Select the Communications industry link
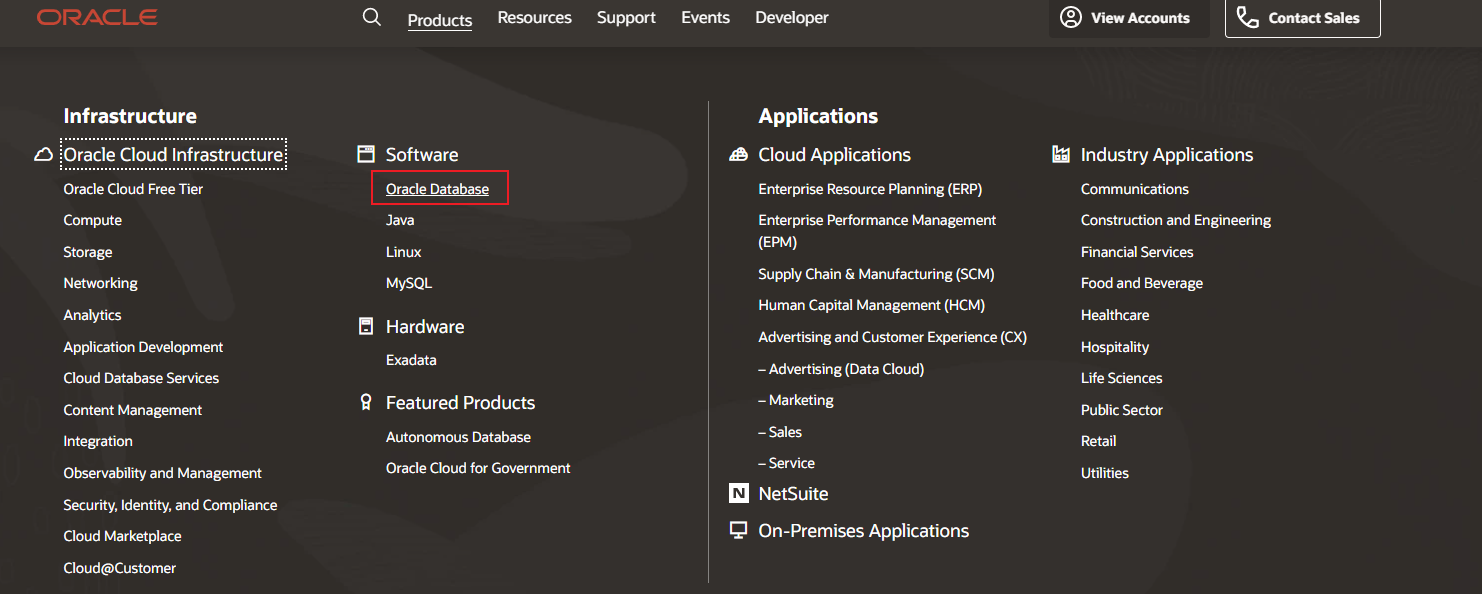This screenshot has width=1482, height=594. pos(1135,189)
